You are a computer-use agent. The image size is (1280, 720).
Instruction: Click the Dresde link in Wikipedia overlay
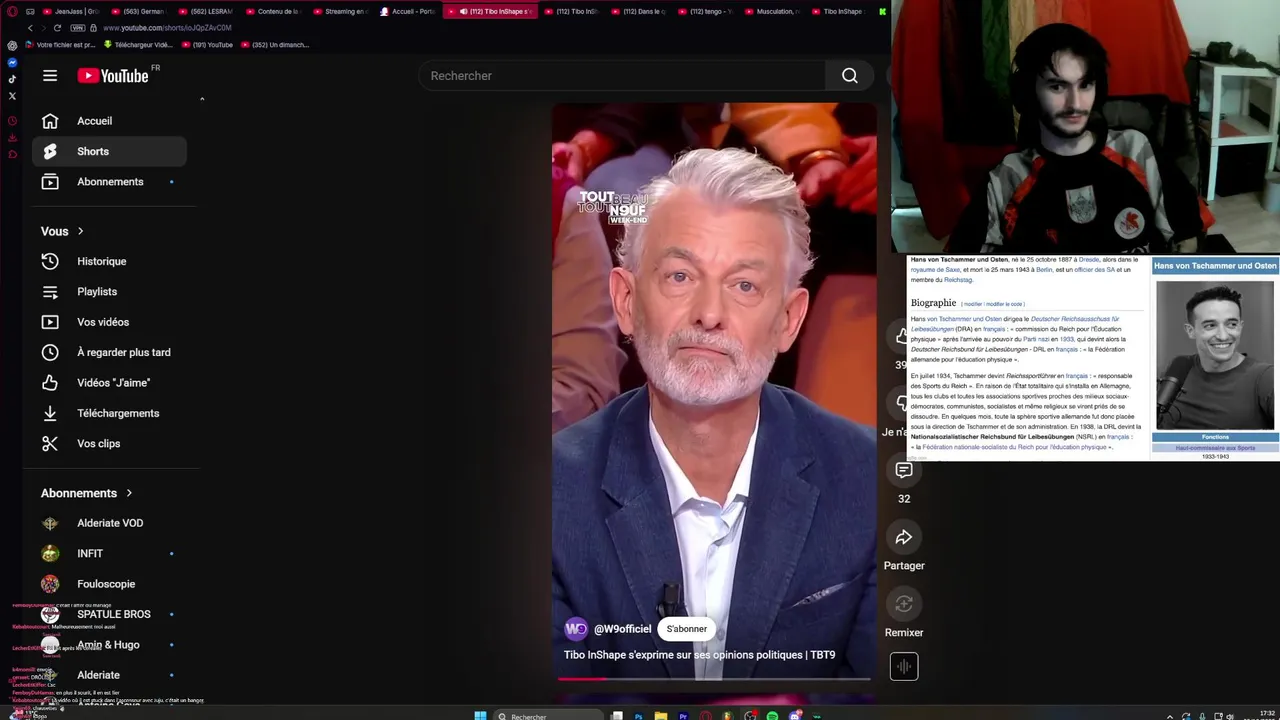click(1088, 259)
